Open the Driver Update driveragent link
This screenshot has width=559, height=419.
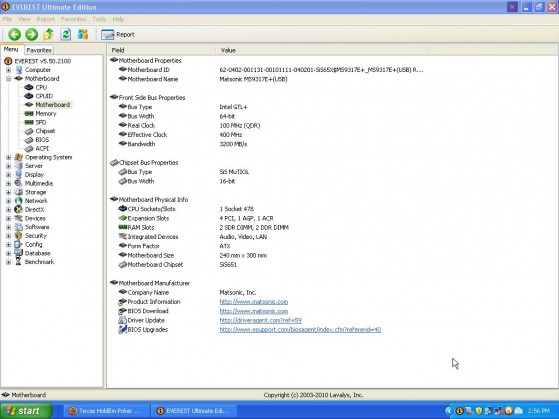pyautogui.click(x=261, y=320)
